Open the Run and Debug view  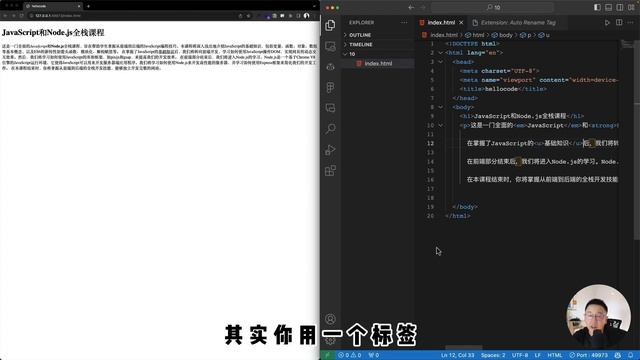click(x=330, y=150)
